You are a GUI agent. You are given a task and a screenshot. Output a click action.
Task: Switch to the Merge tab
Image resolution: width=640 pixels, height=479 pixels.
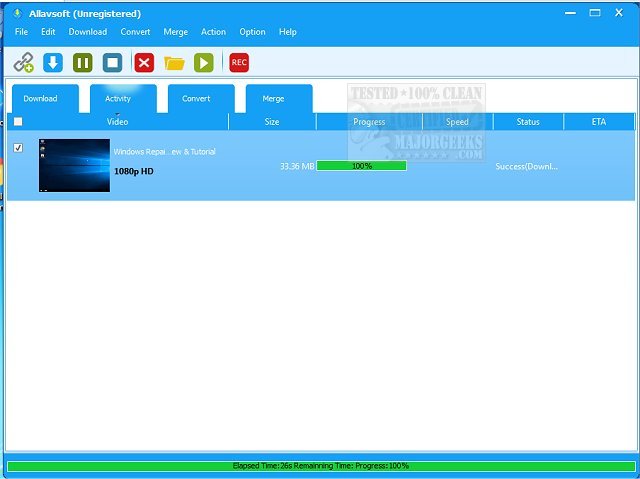(279, 98)
